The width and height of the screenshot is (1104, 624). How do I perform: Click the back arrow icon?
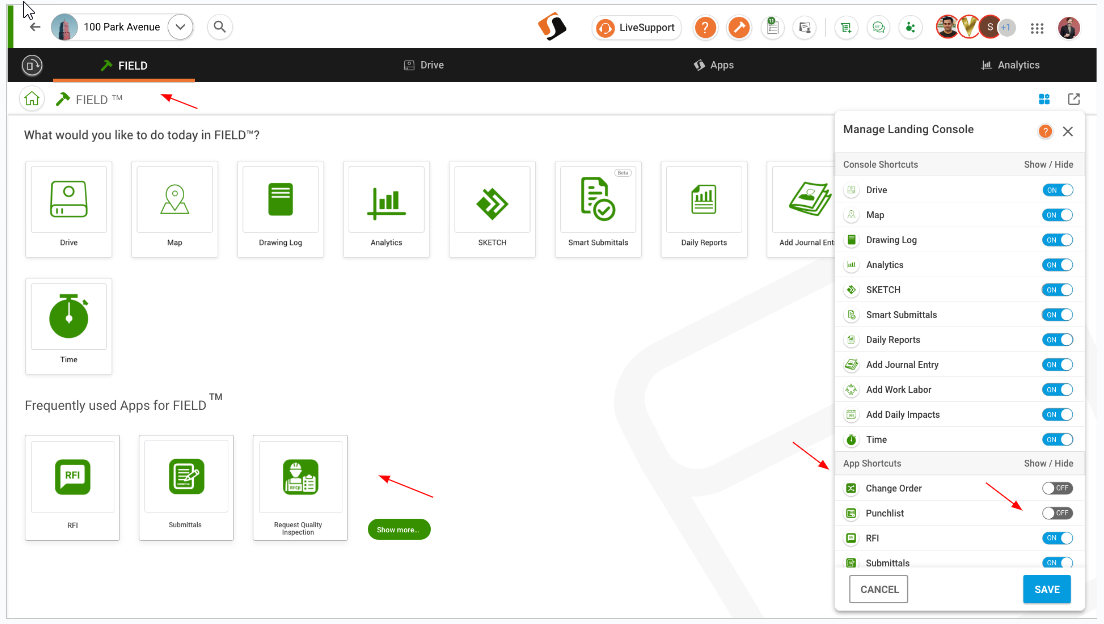pos(34,27)
